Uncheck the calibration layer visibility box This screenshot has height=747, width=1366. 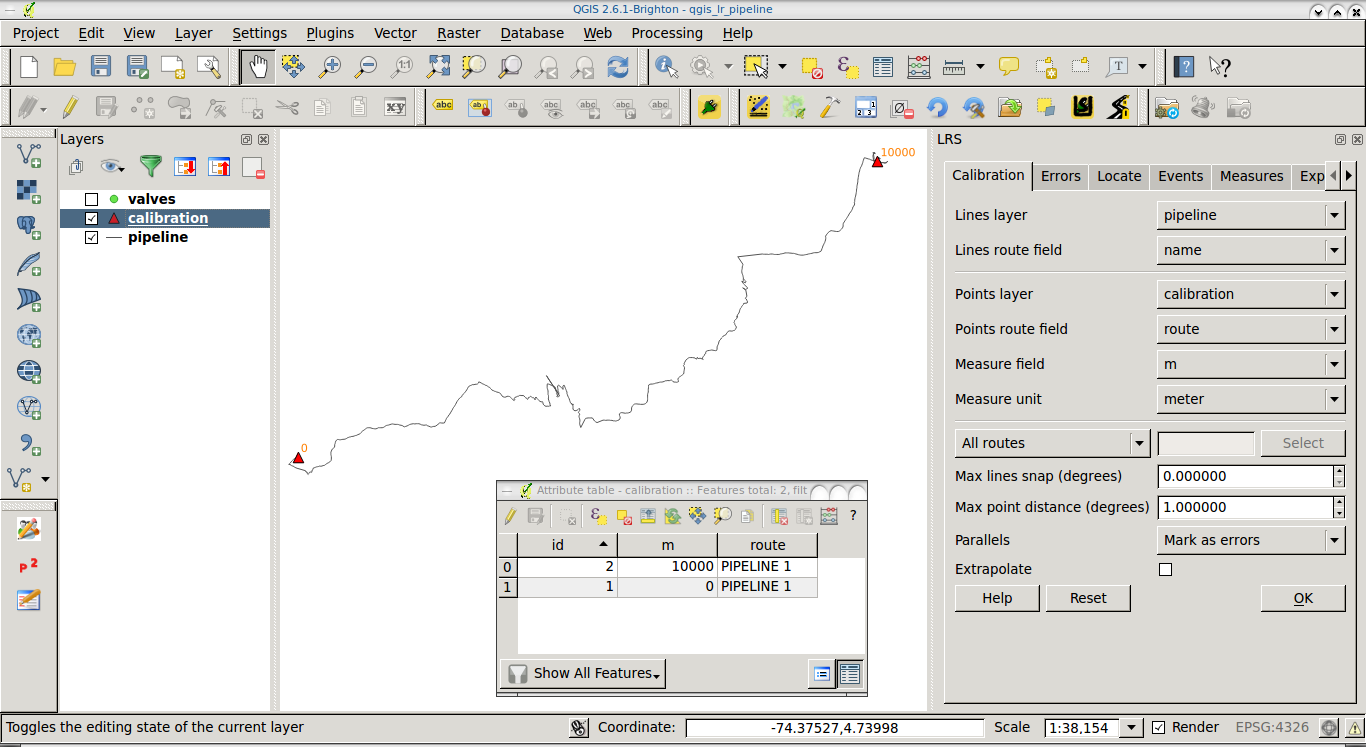click(91, 218)
